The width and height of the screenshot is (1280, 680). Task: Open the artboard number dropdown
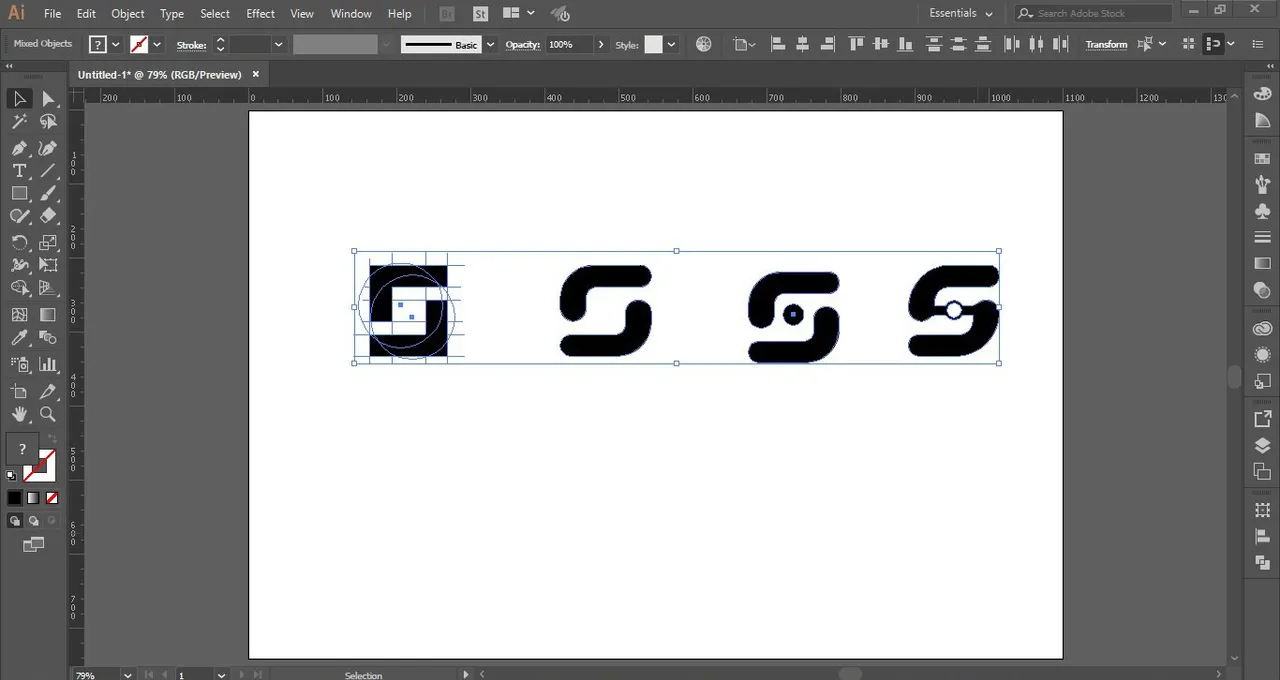pos(221,675)
